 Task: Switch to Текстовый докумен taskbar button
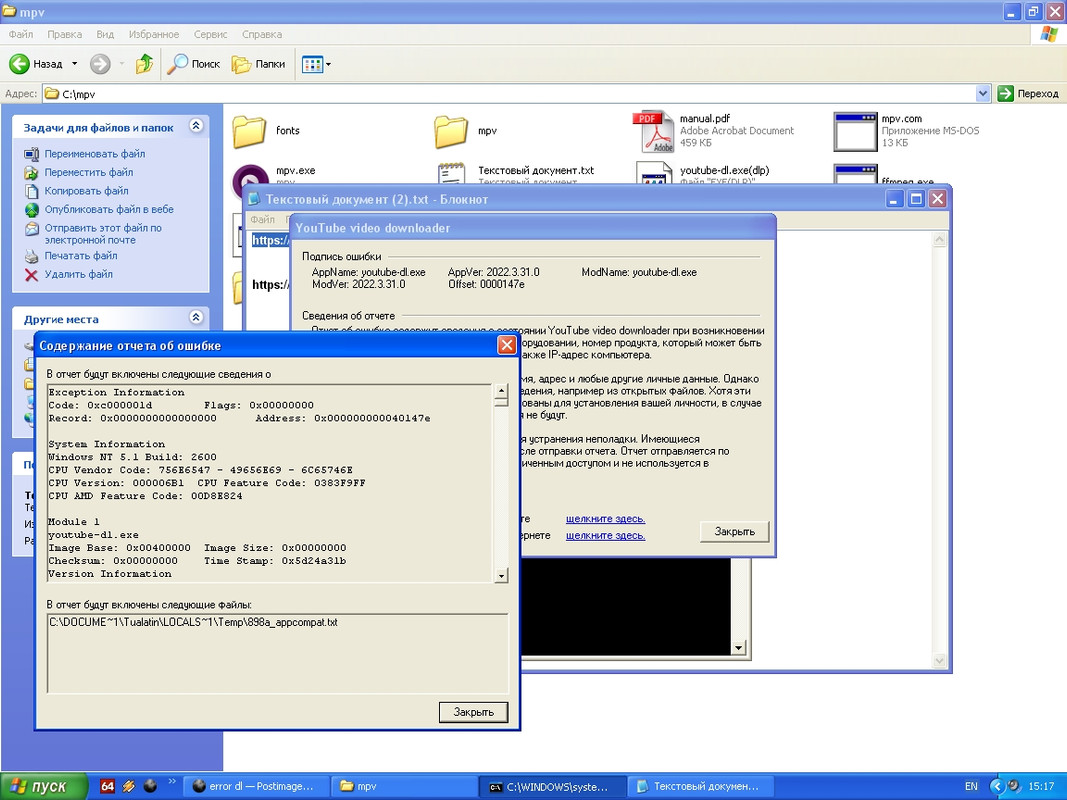[700, 786]
